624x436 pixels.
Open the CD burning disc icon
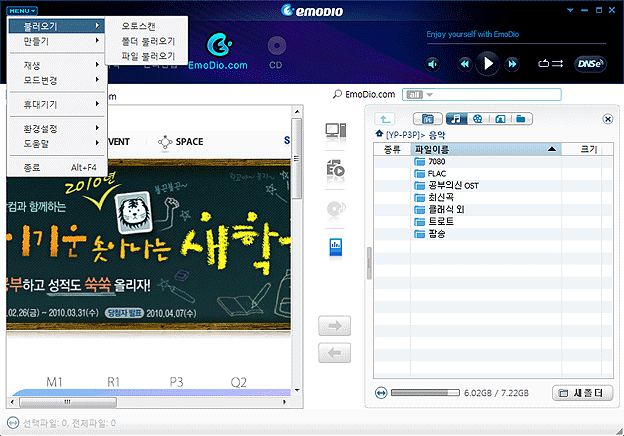click(x=336, y=208)
